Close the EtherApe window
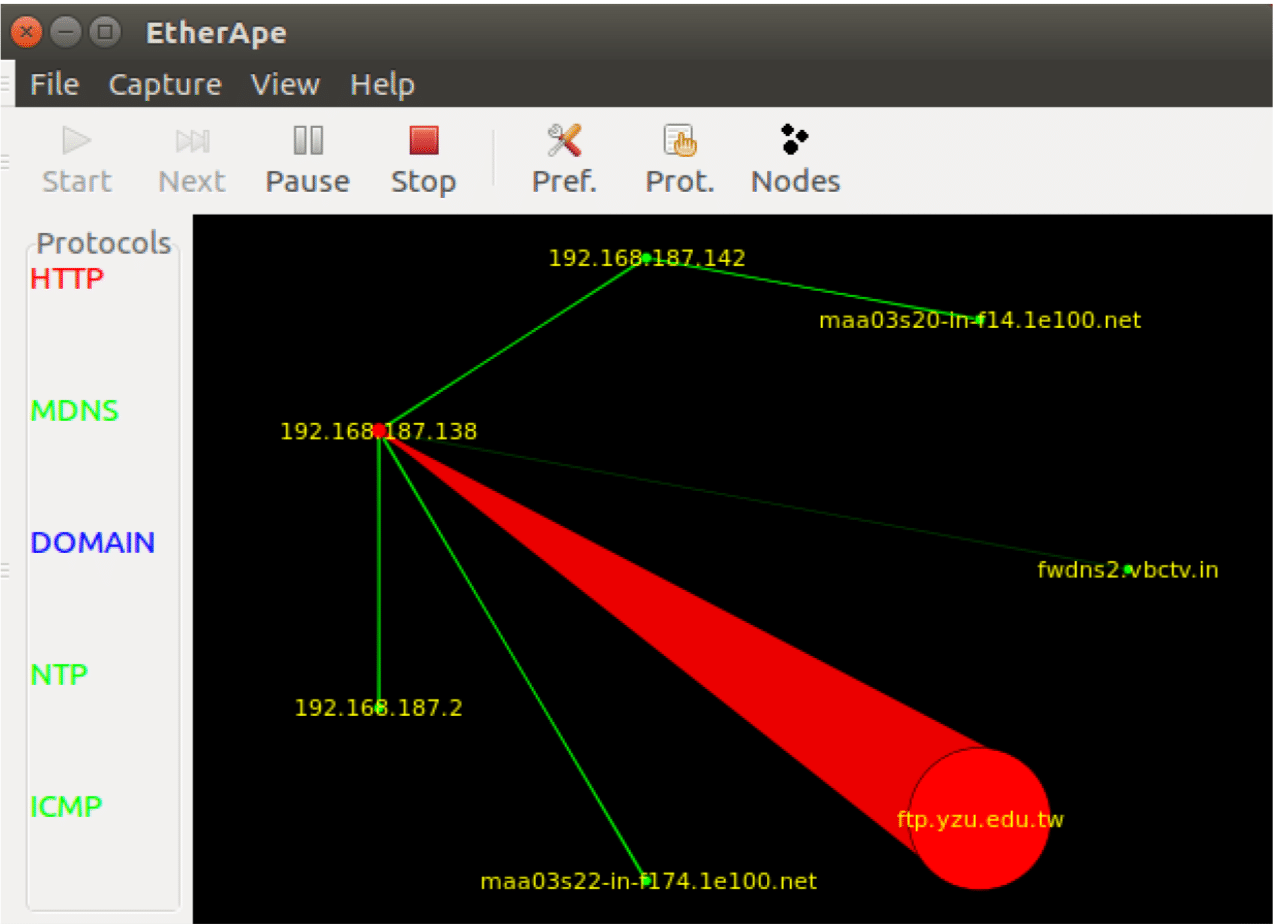Screen dimensions: 1276x924 [x=27, y=32]
